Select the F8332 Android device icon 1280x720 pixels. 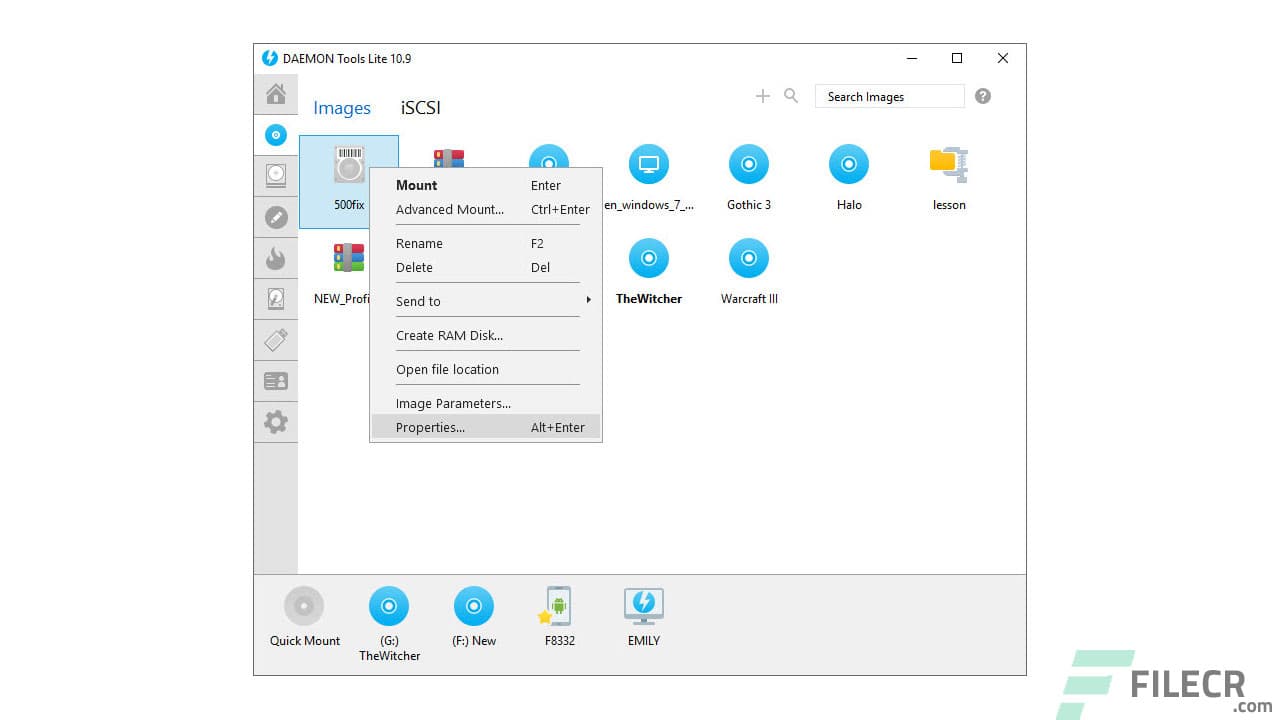click(557, 606)
